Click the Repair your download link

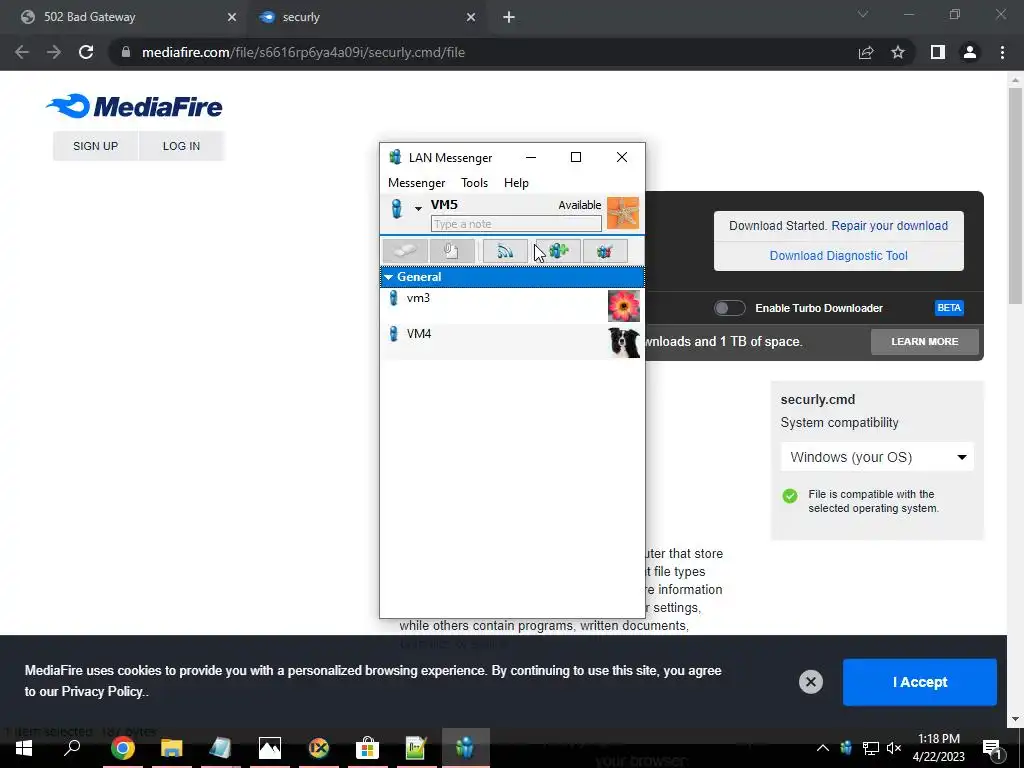pyautogui.click(x=889, y=226)
